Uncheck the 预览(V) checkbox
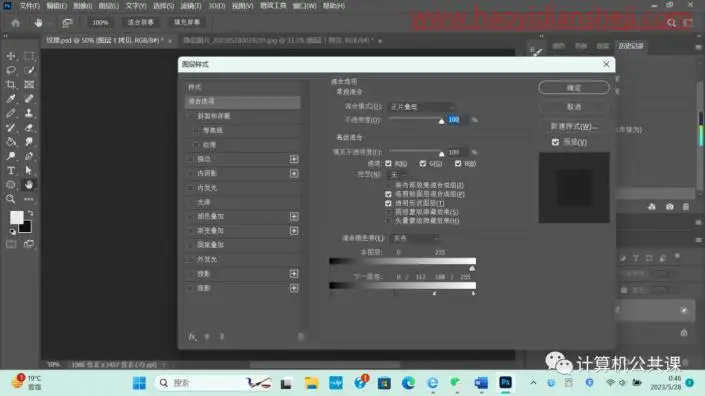The image size is (705, 396). [x=555, y=142]
